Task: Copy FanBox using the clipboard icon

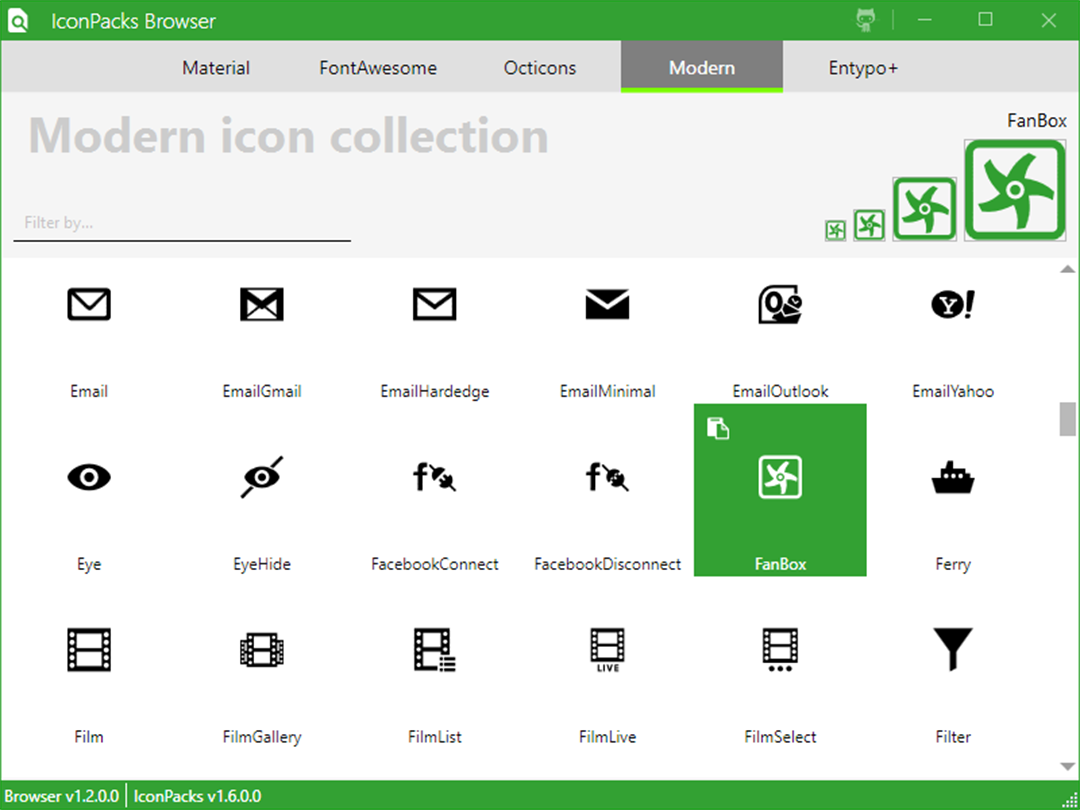Action: coord(718,428)
